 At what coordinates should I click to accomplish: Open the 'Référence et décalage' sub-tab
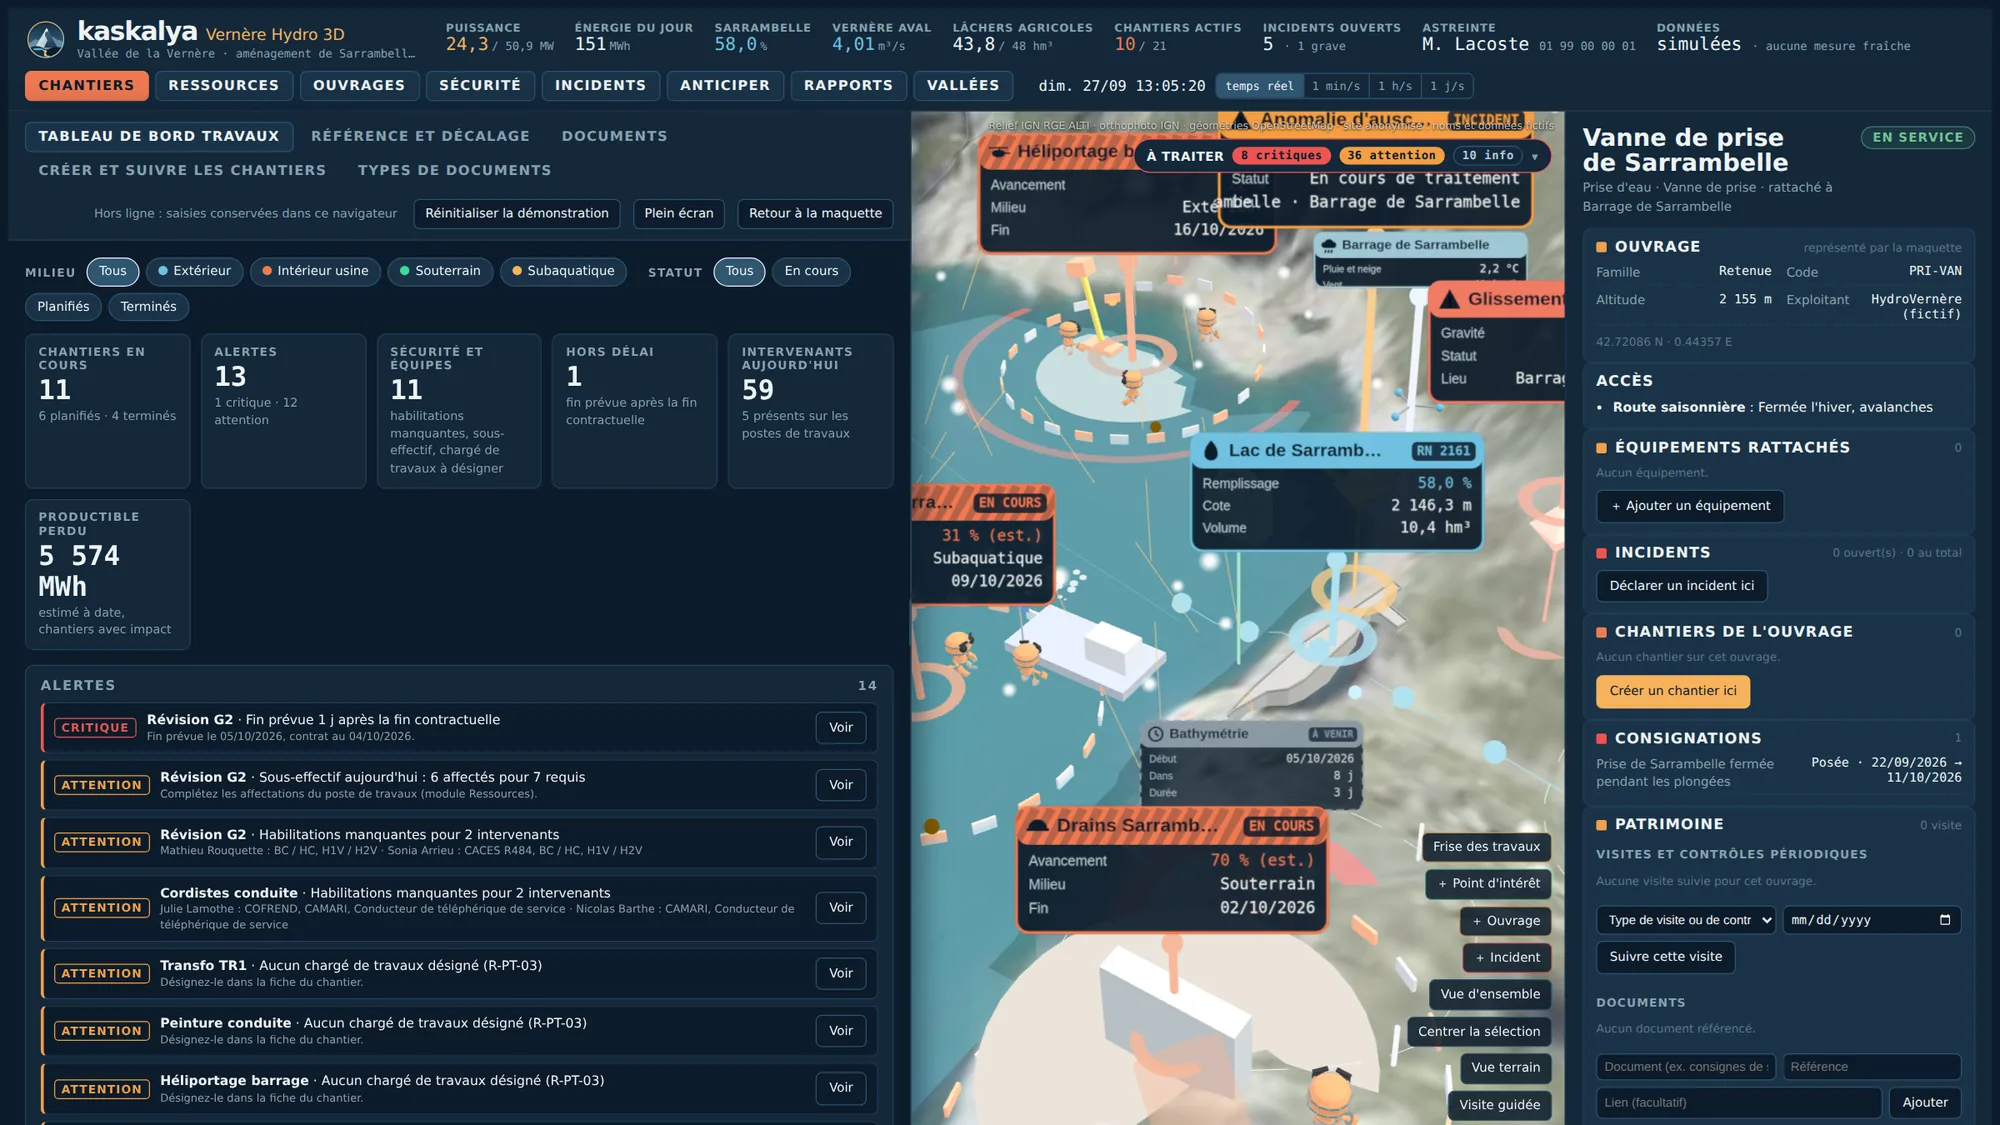pyautogui.click(x=420, y=136)
